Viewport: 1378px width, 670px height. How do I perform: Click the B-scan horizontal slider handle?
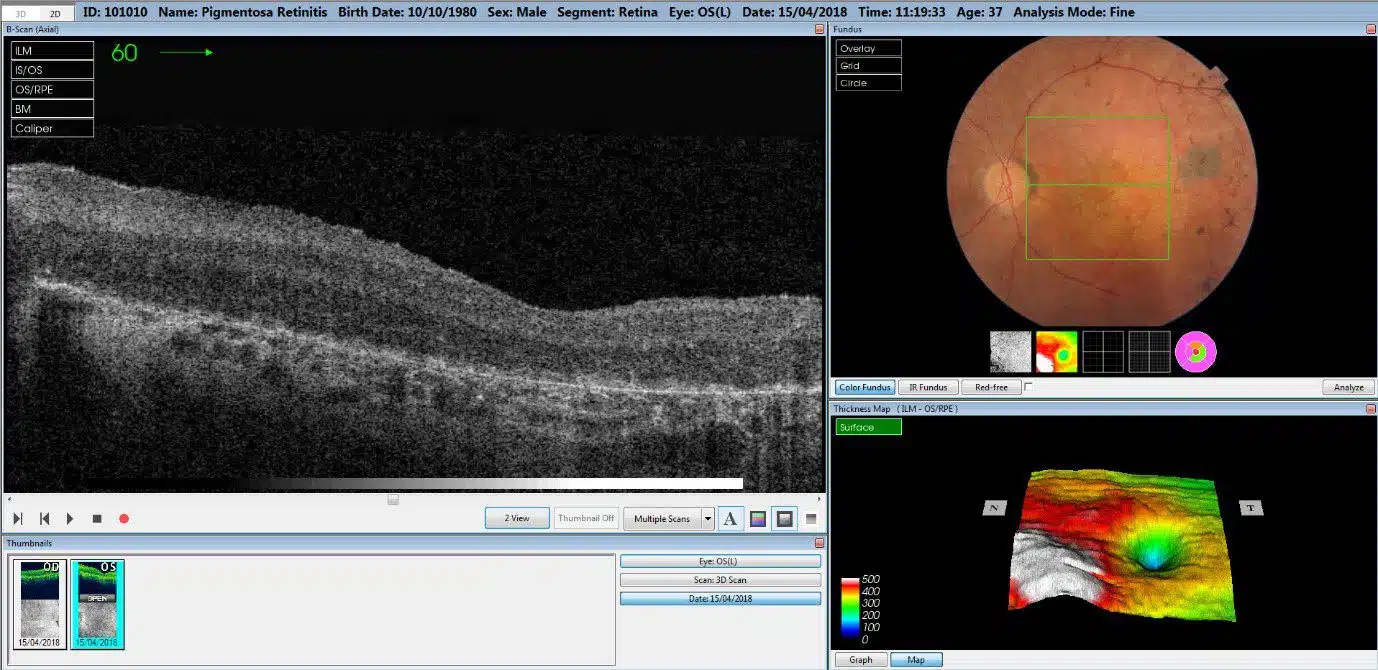393,498
